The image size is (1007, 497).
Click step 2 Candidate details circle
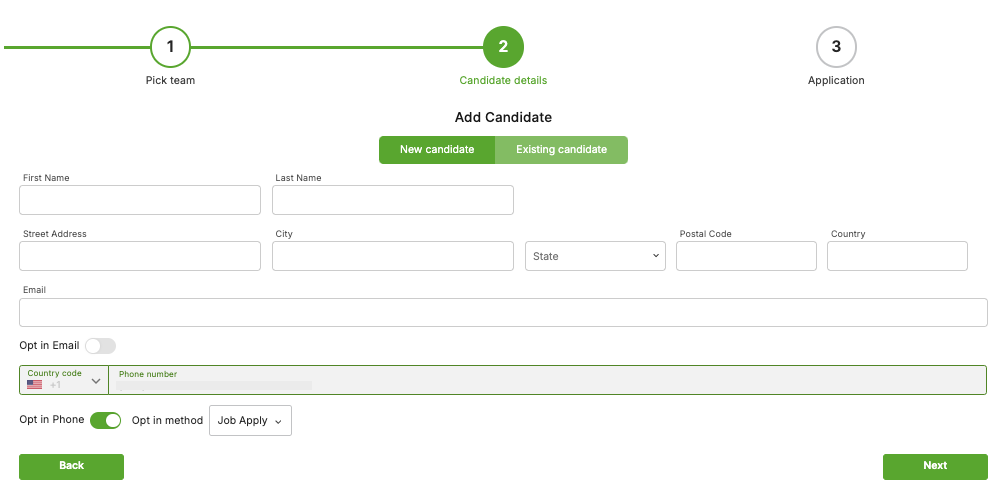(x=504, y=47)
